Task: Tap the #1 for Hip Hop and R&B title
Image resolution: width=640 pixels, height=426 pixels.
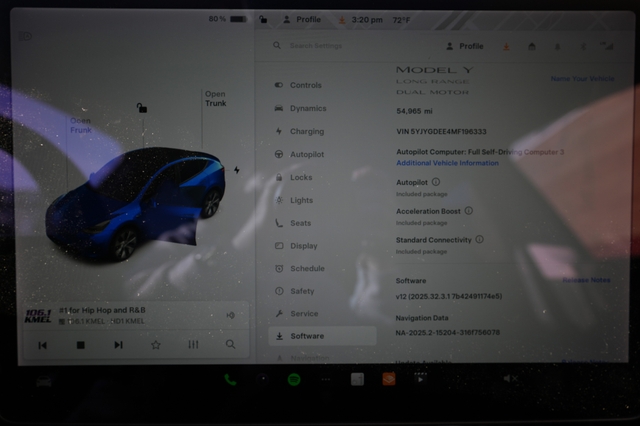Action: click(102, 310)
